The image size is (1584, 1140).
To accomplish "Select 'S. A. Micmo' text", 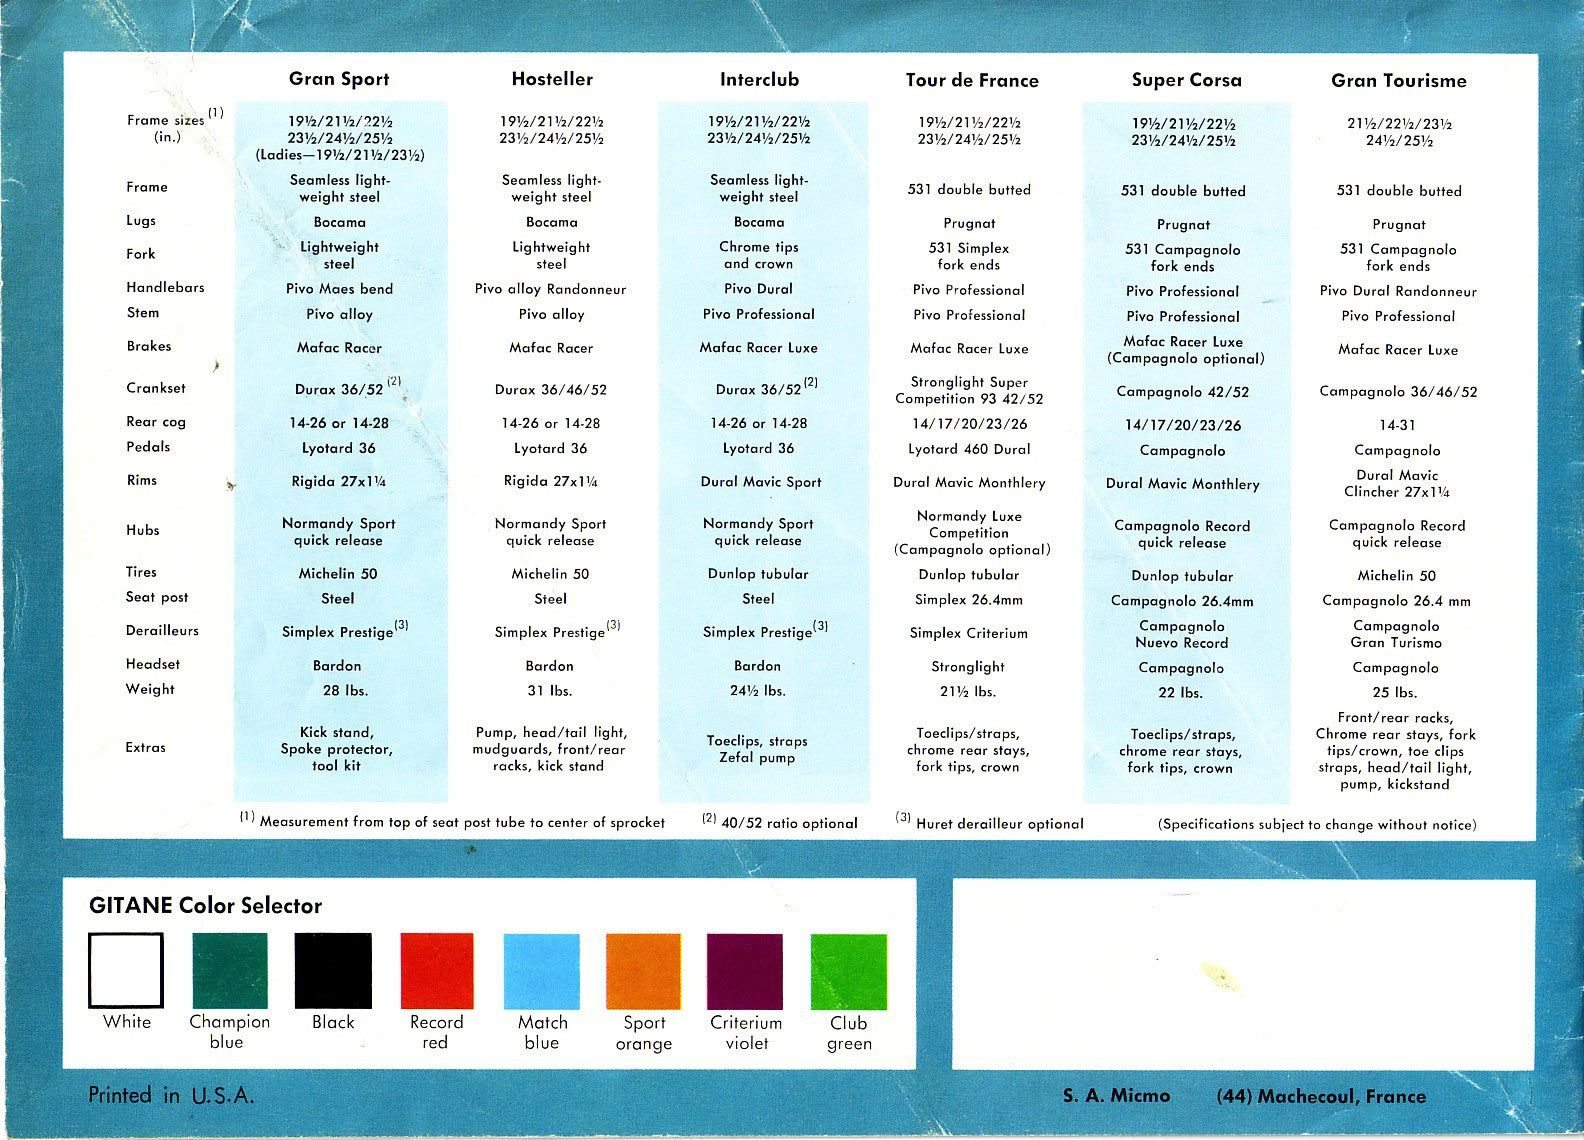I will click(x=1117, y=1096).
